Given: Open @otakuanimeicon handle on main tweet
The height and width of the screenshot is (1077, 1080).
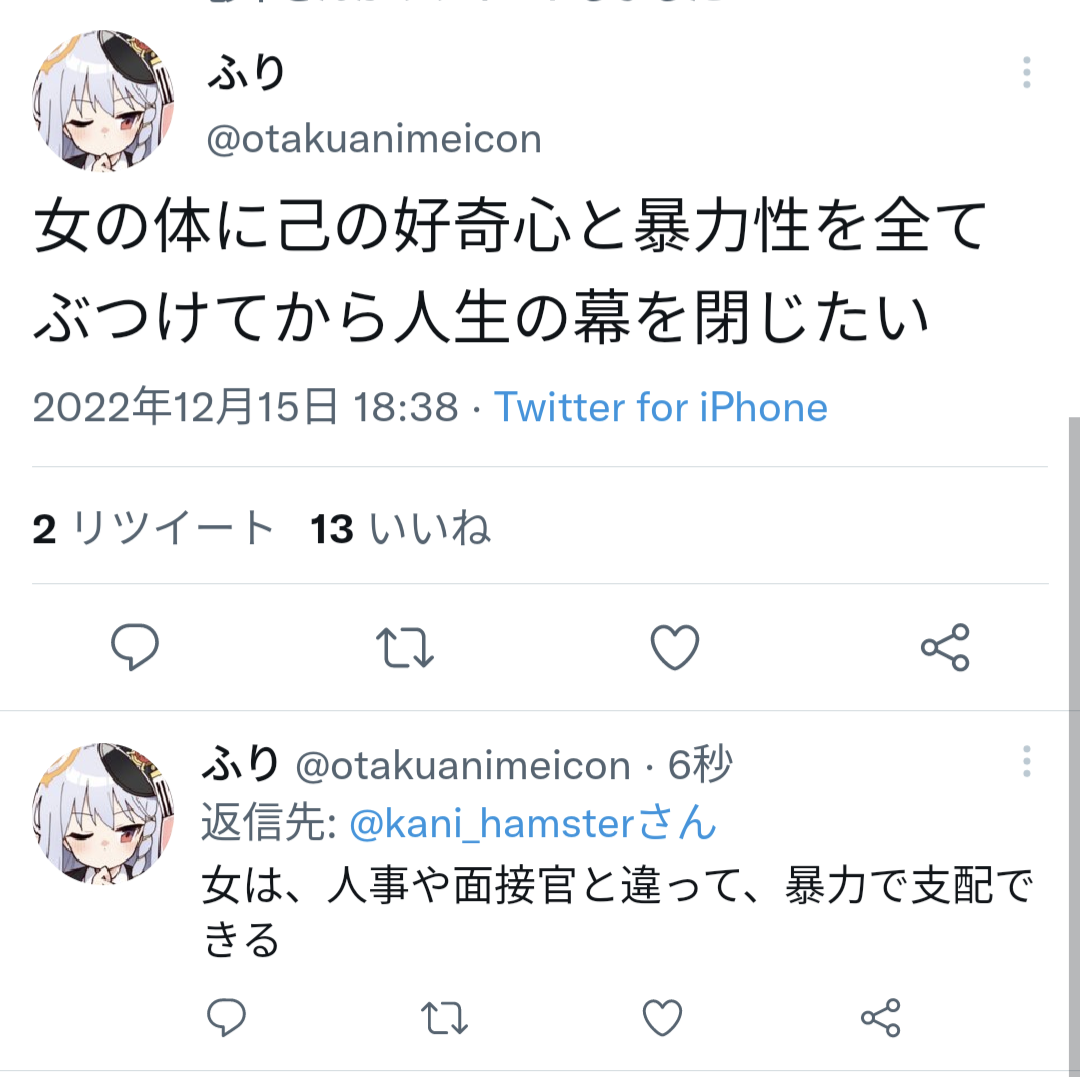Looking at the screenshot, I should click(374, 139).
